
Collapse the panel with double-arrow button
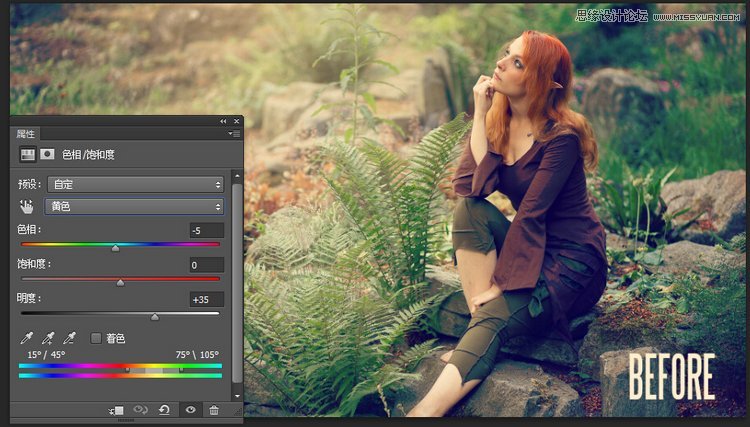click(x=223, y=121)
